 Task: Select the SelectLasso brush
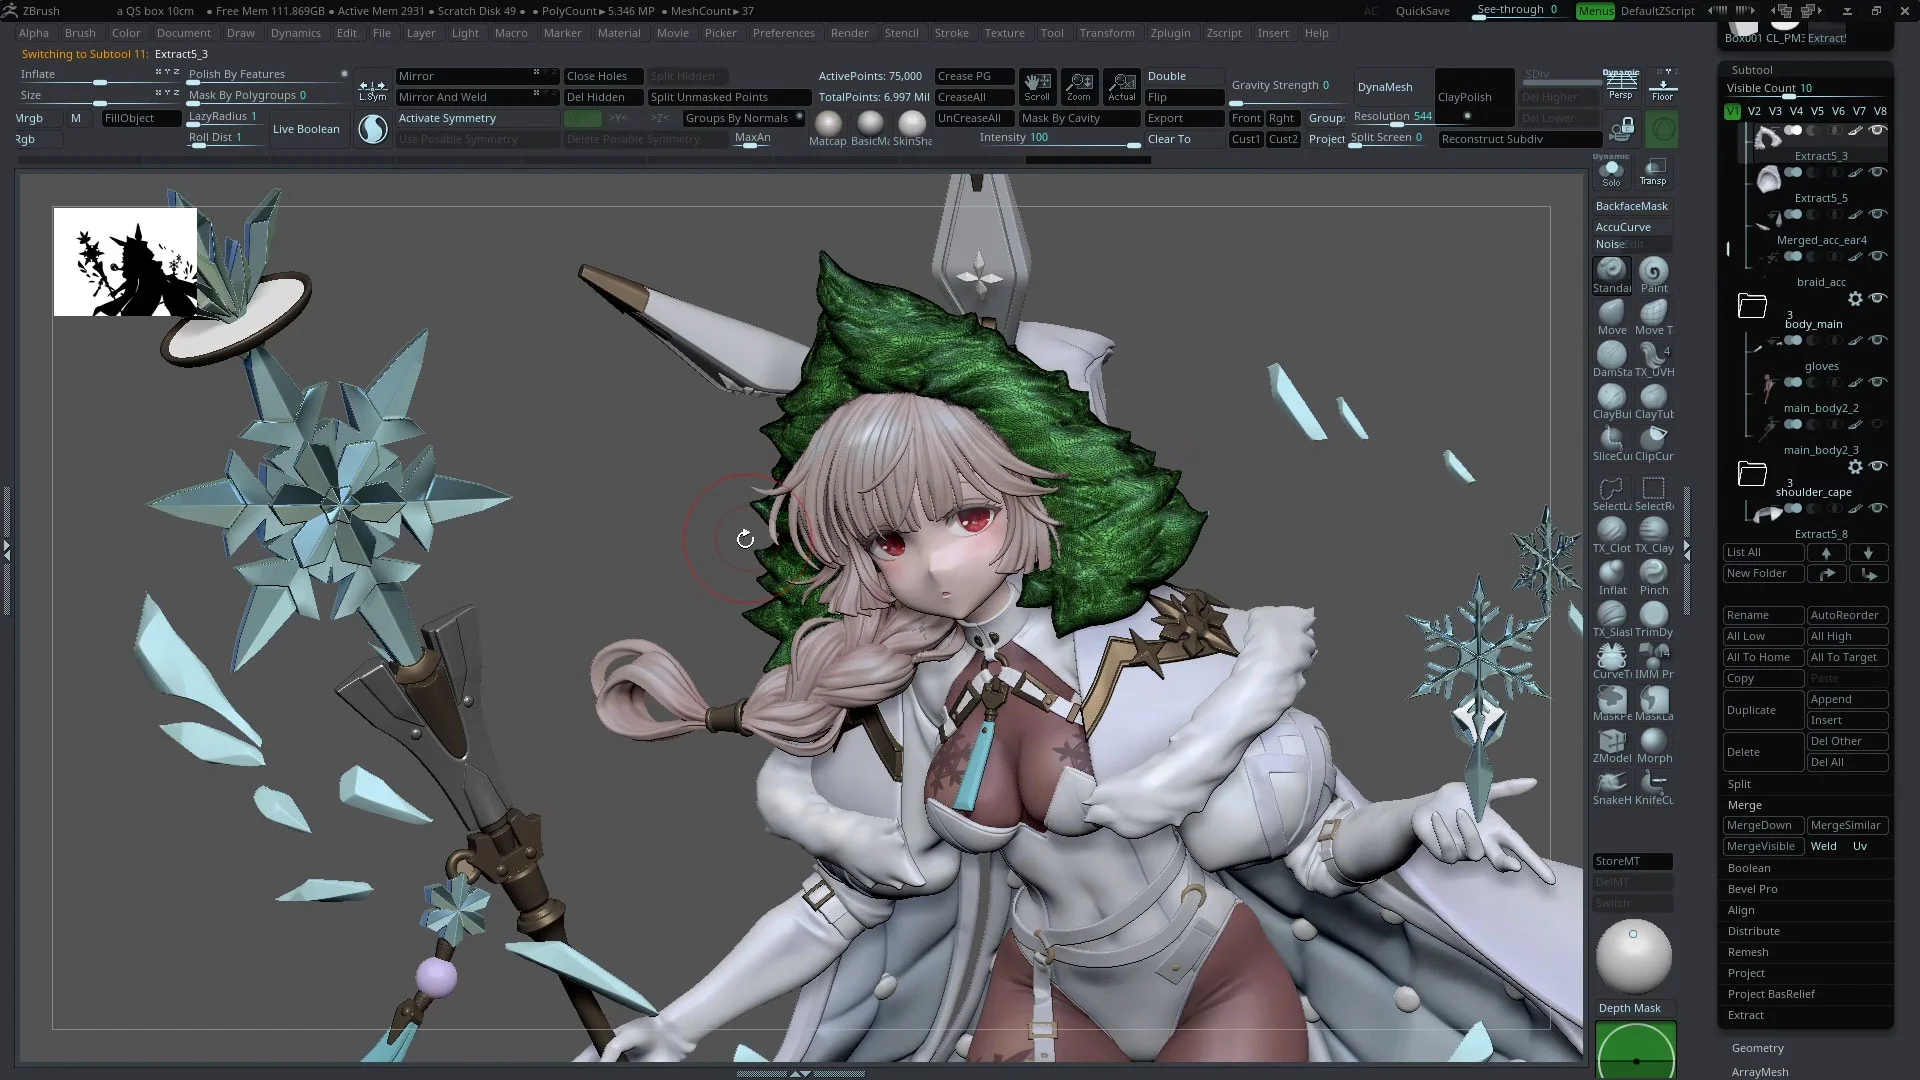(1611, 493)
